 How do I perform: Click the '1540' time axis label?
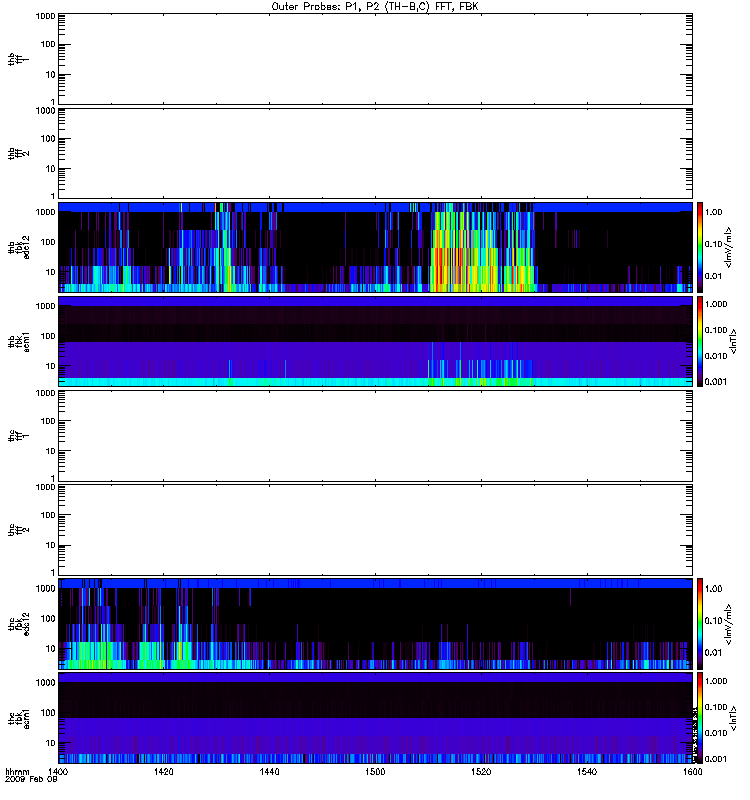[587, 772]
